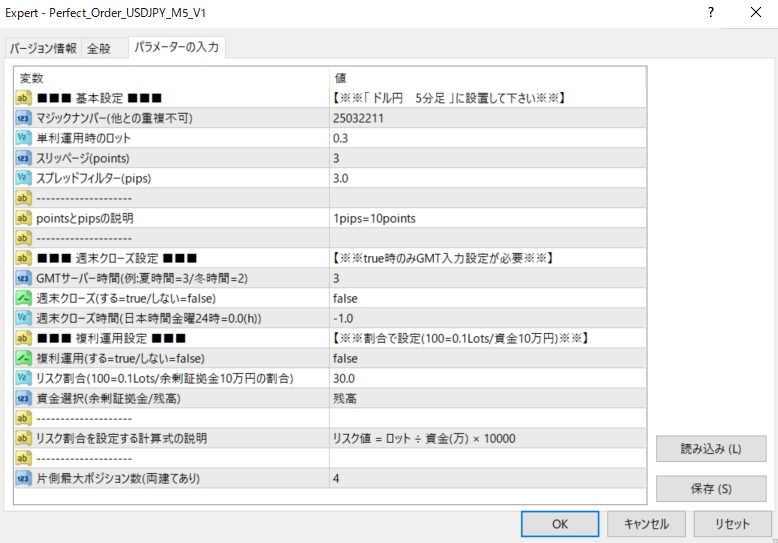
Task: Click the キャンセル button
Action: [646, 524]
